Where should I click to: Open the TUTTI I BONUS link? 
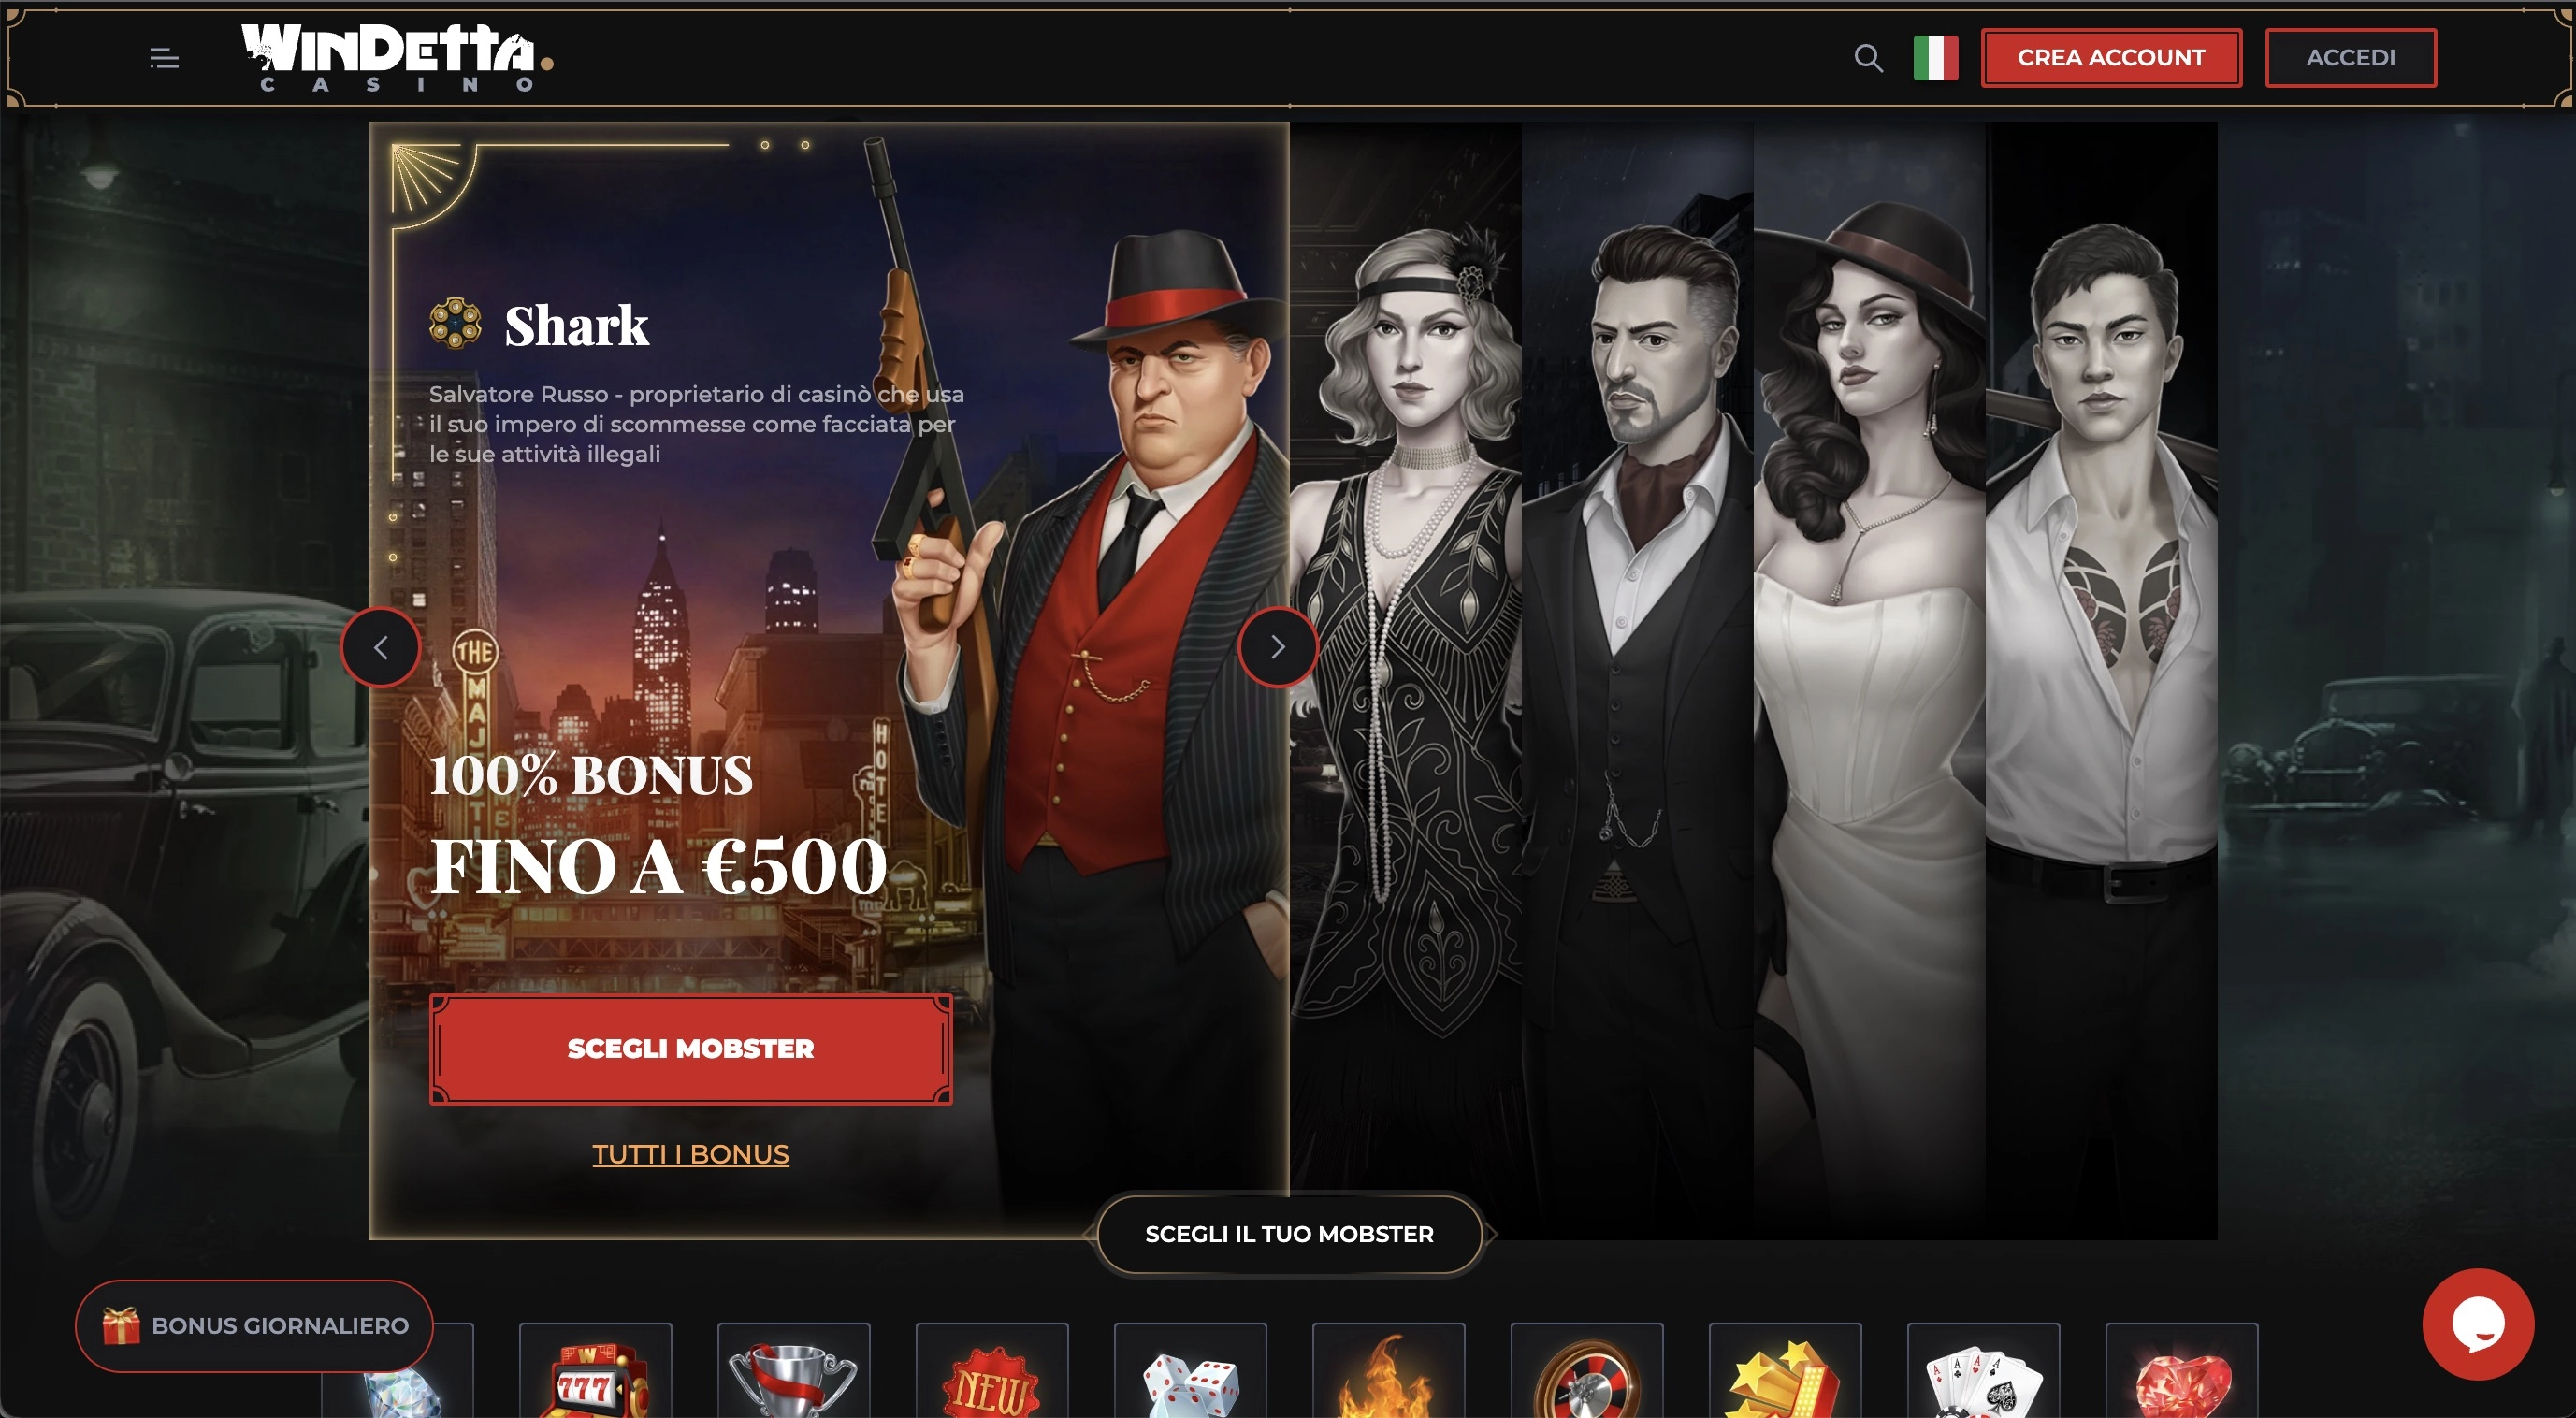(690, 1154)
